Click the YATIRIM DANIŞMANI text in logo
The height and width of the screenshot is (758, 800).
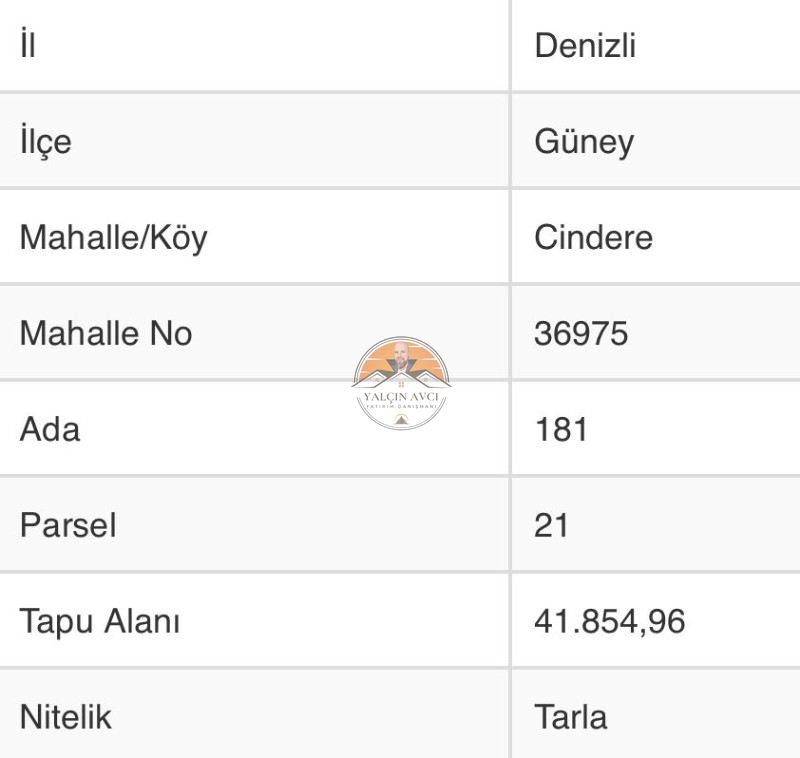[402, 407]
